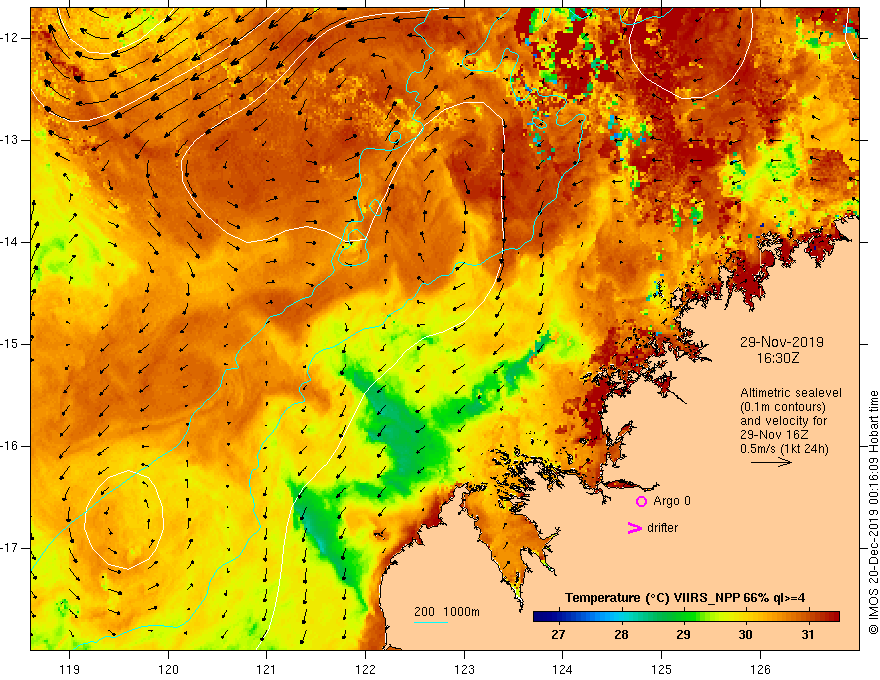The width and height of the screenshot is (880, 680).
Task: Click the vertical IMOS copyright timestamp text
Action: [873, 512]
